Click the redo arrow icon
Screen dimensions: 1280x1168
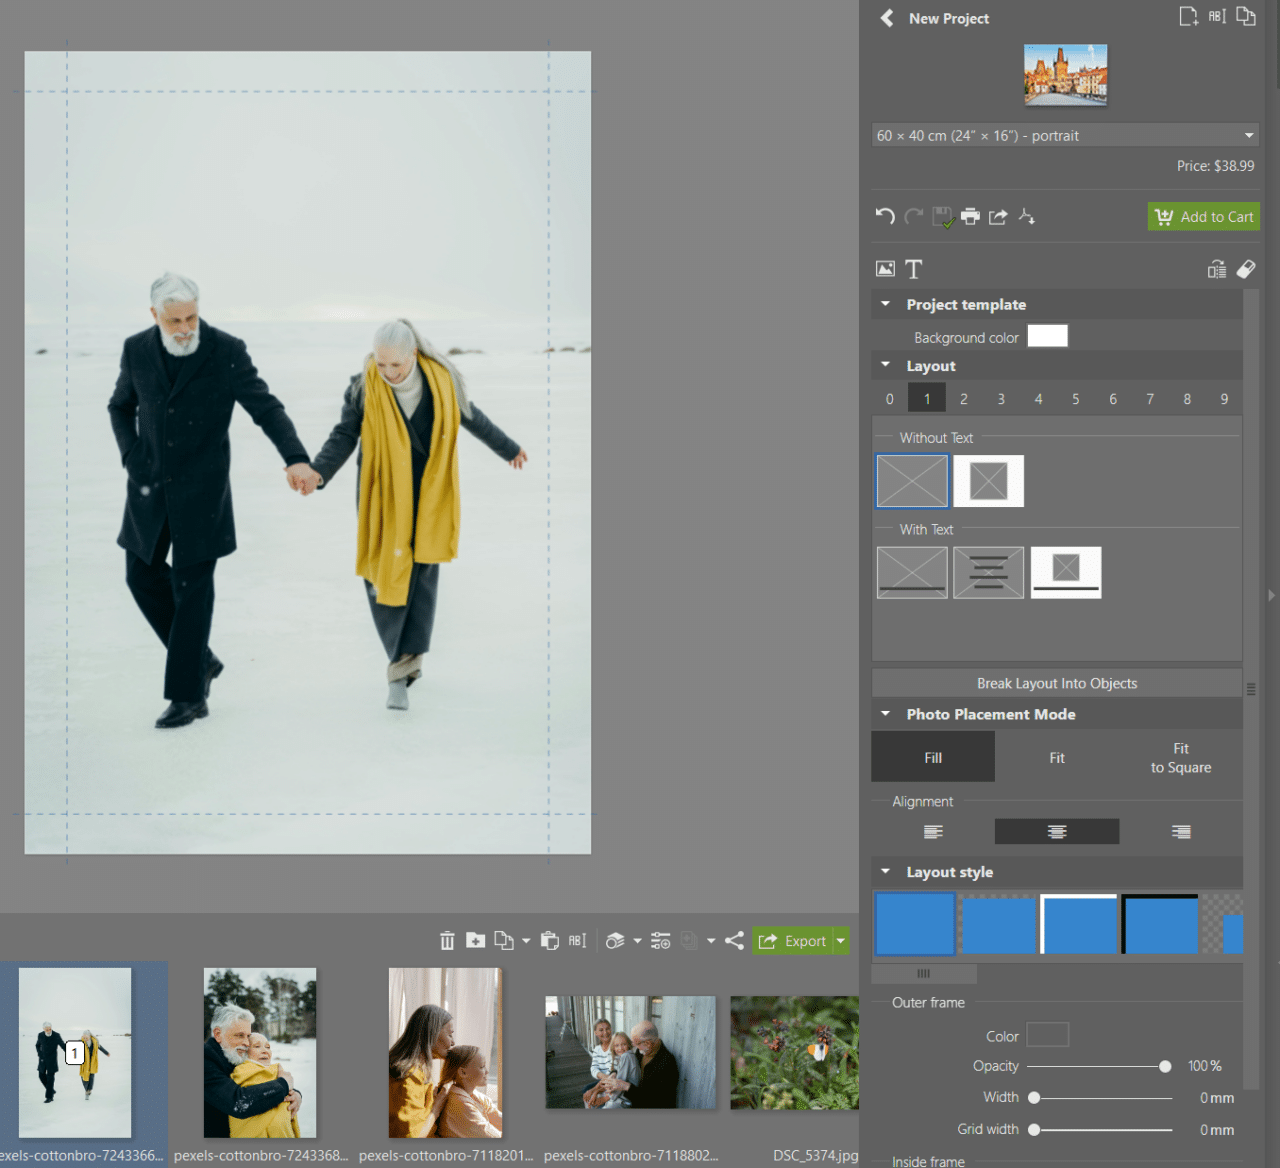(913, 216)
